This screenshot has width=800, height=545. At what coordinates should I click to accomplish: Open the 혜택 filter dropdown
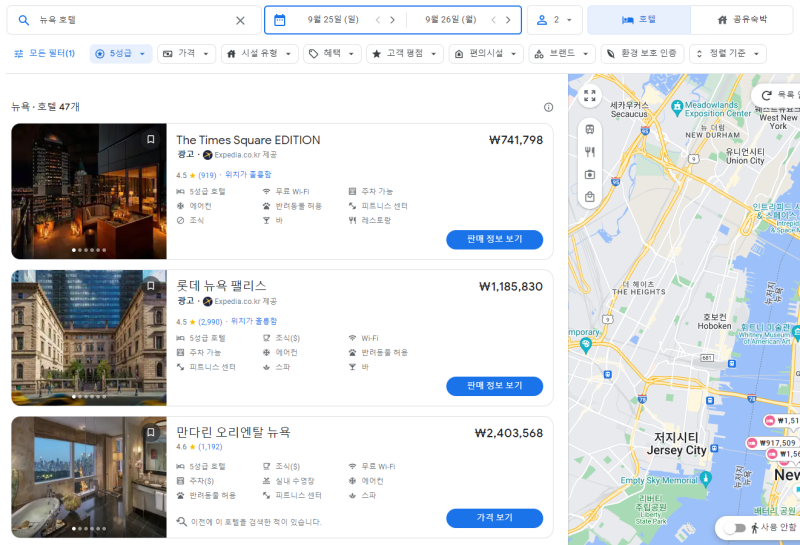pos(332,54)
